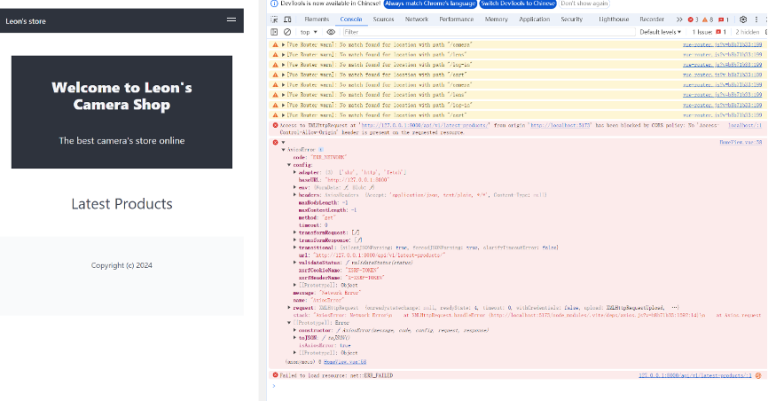Open the 'top' JavaScript context dropdown
Screen dimensions: 768x401
click(x=308, y=32)
